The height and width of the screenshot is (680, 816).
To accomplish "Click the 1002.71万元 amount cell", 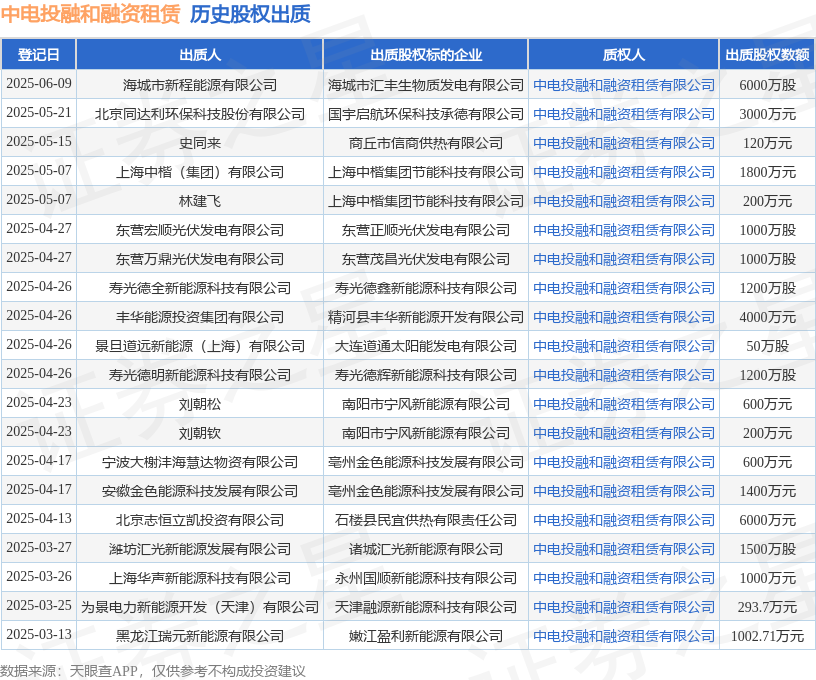I will 768,636.
